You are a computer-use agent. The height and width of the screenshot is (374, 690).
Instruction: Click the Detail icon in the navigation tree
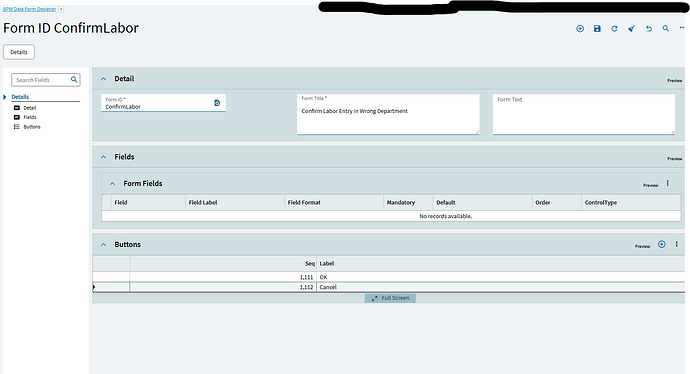[x=17, y=108]
